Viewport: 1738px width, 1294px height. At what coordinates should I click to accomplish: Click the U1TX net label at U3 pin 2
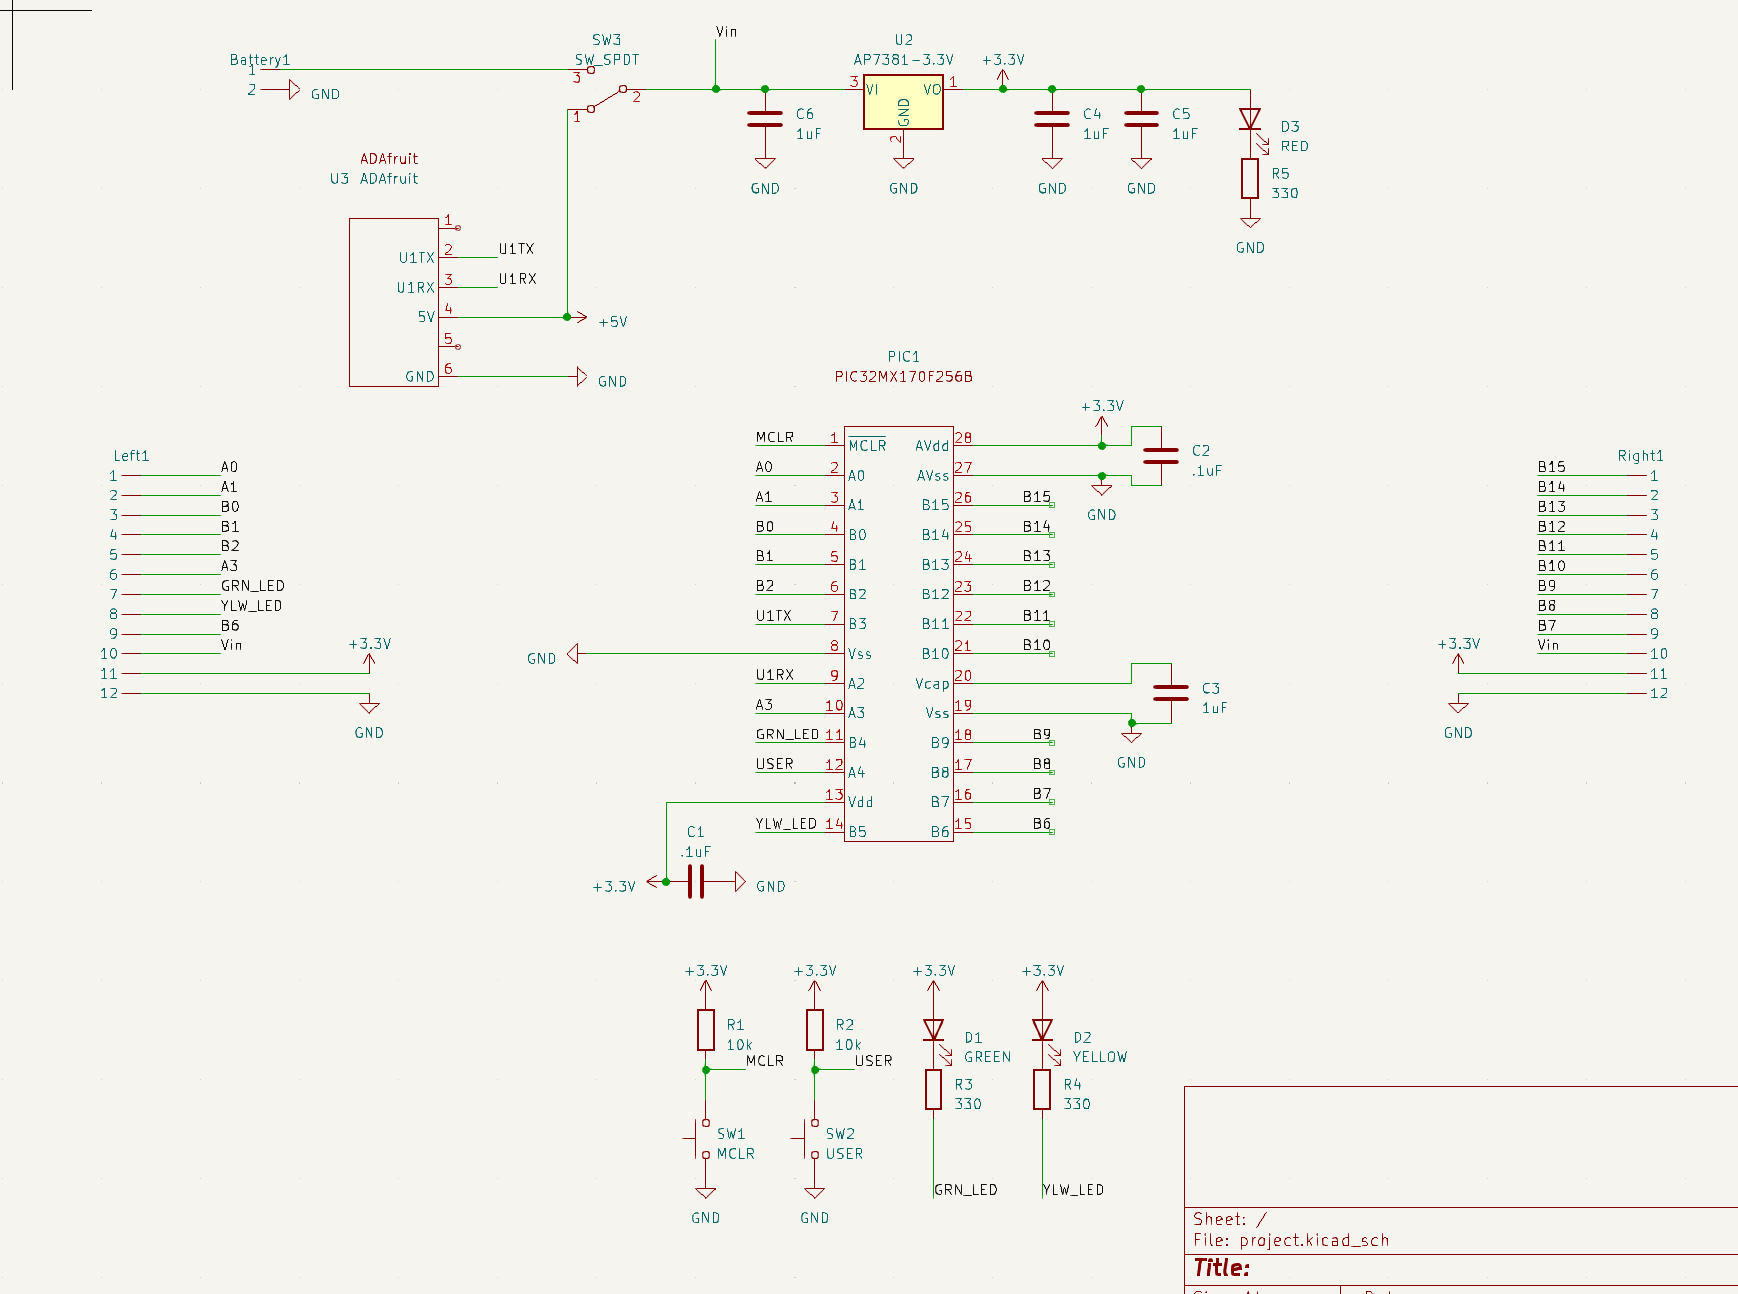point(517,249)
